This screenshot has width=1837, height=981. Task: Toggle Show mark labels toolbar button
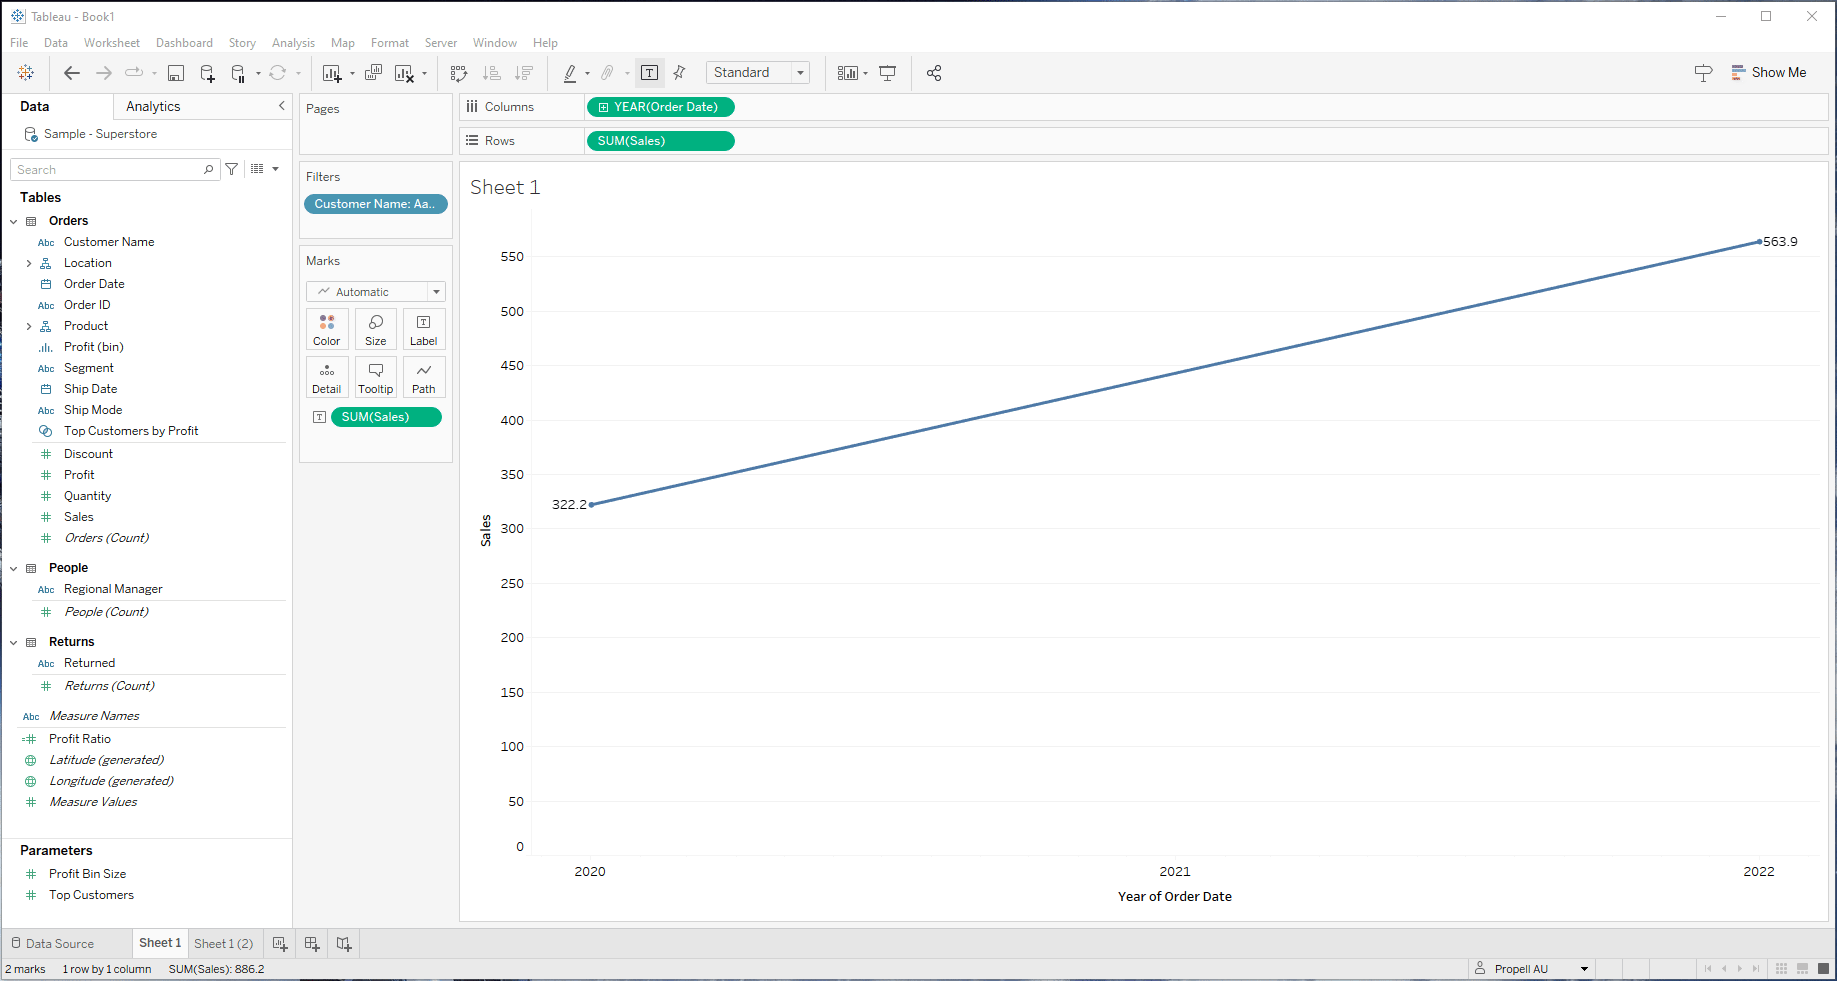[650, 73]
